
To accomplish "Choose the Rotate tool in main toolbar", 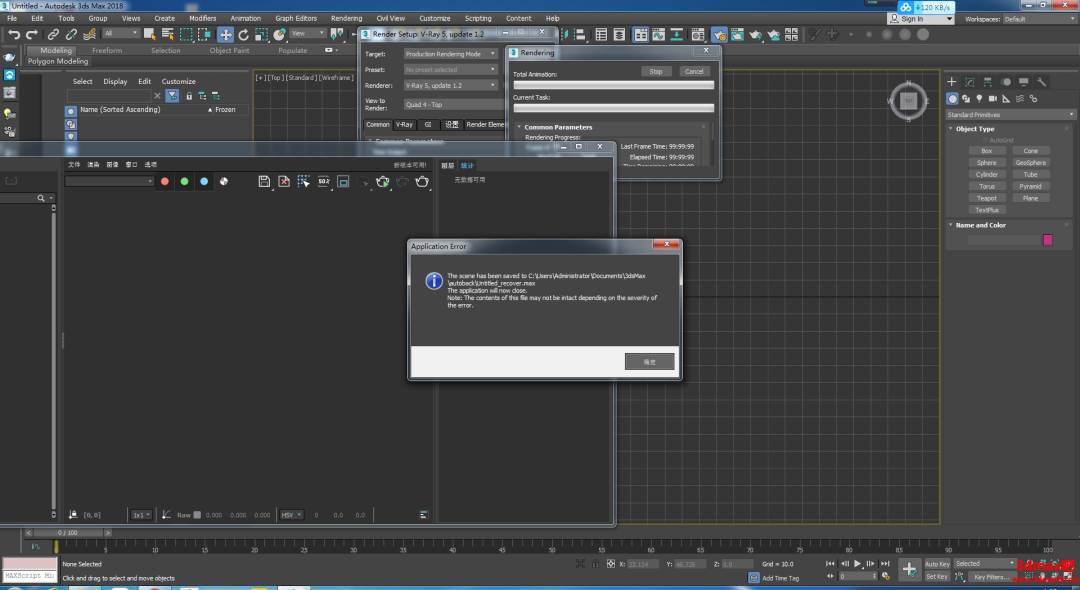I will [243, 34].
